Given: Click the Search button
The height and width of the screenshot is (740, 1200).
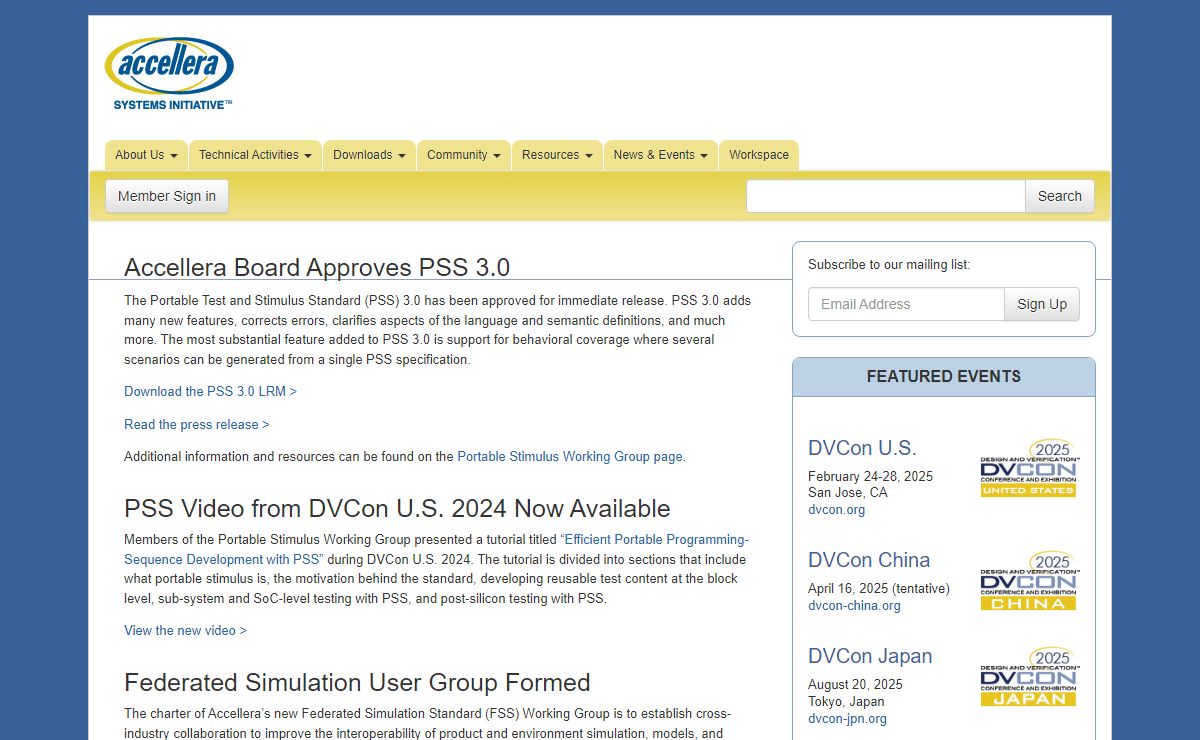Looking at the screenshot, I should pos(1060,196).
